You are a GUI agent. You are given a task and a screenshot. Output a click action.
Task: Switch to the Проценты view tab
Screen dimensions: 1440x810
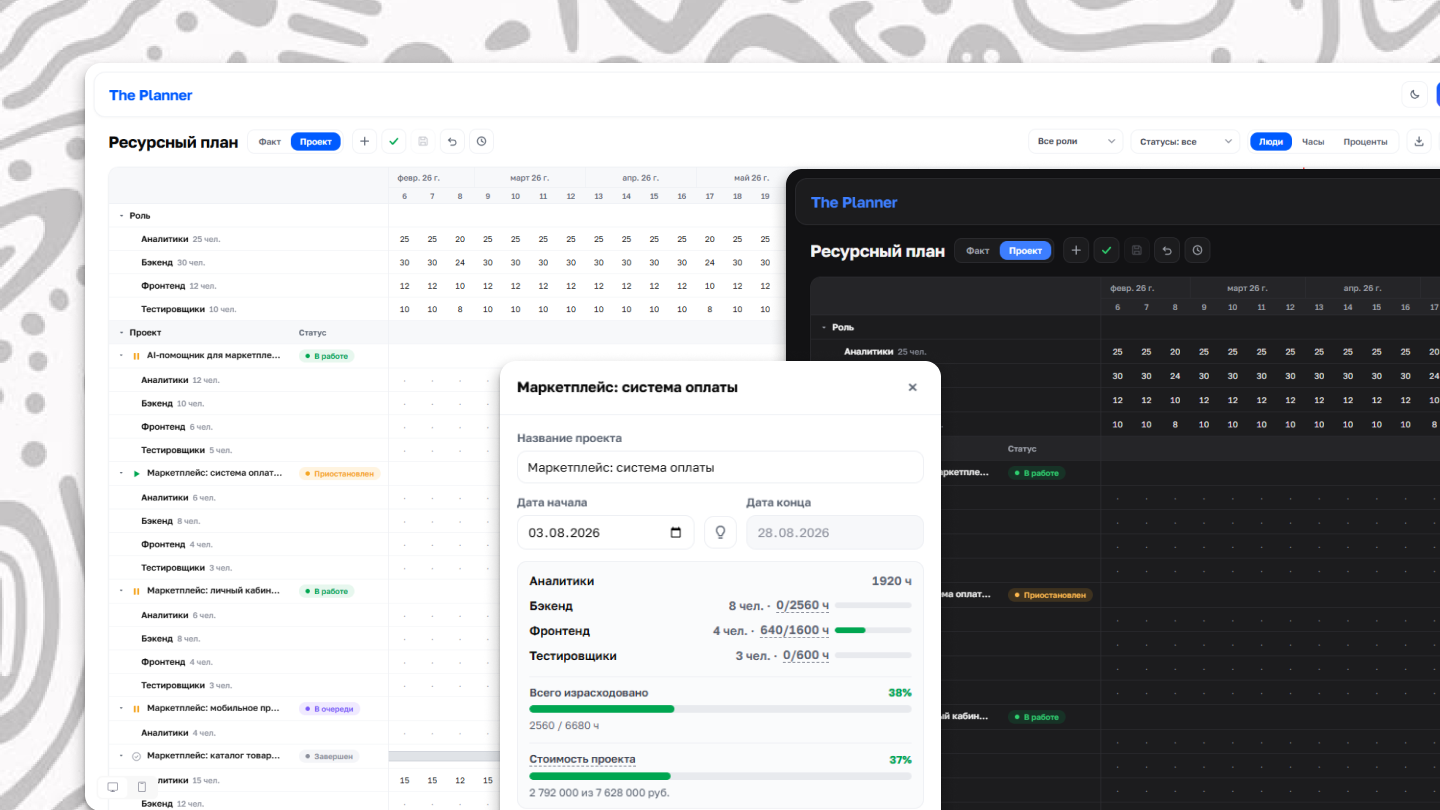pos(1365,142)
